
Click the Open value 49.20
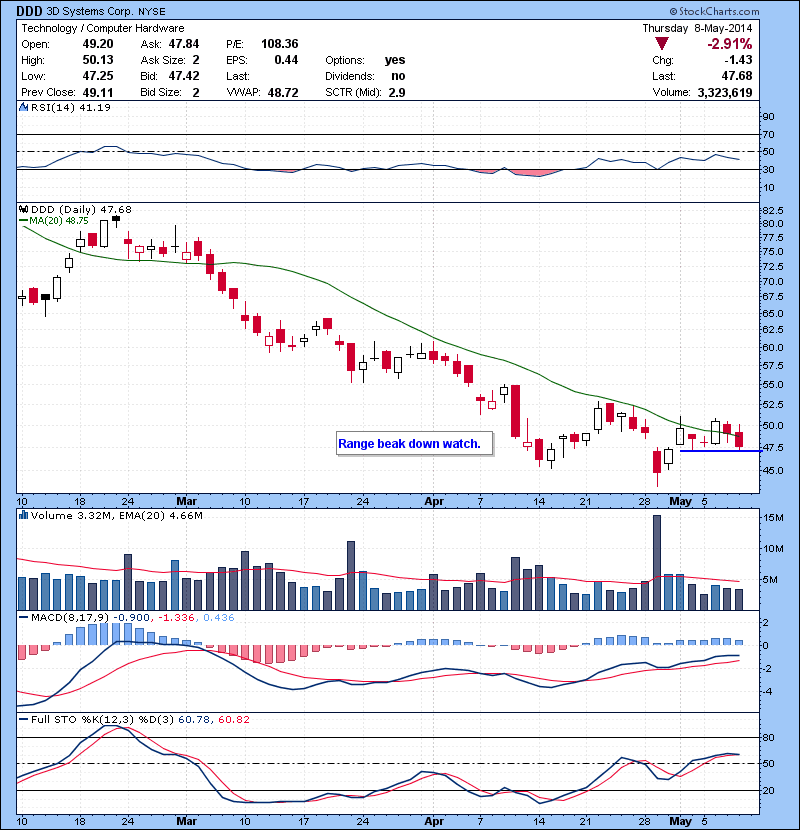(x=98, y=44)
